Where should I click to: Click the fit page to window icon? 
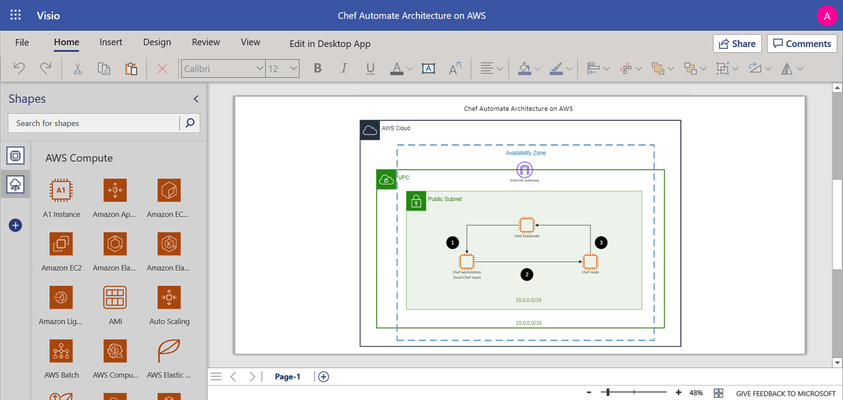pyautogui.click(x=718, y=393)
